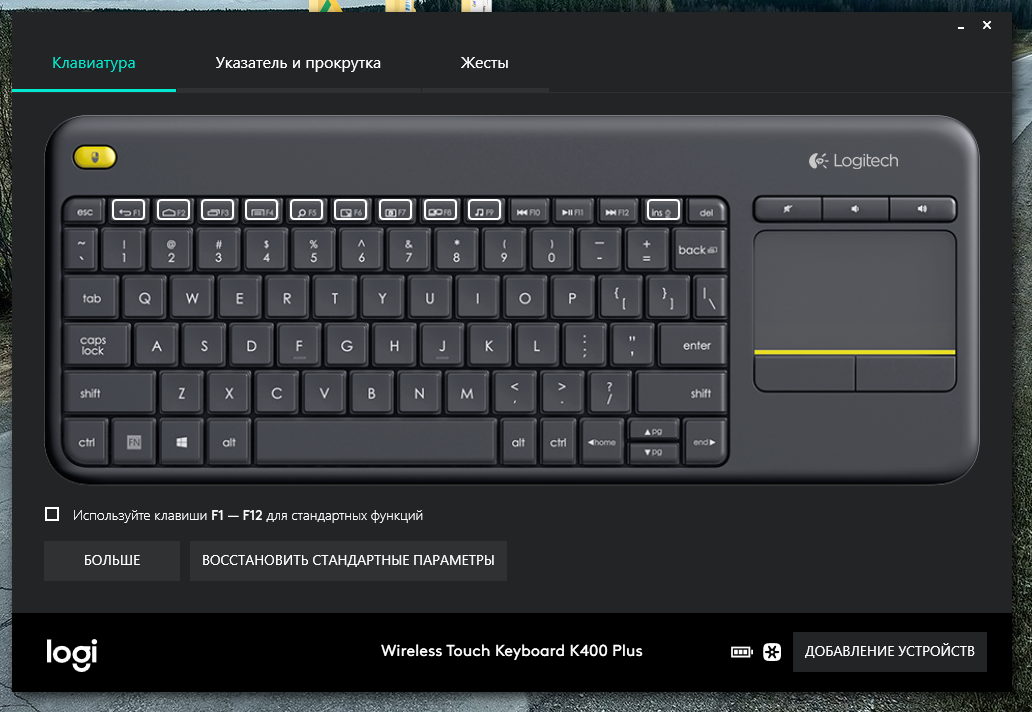Select the F6 key on the keyboard image
This screenshot has height=712, width=1032.
351,211
